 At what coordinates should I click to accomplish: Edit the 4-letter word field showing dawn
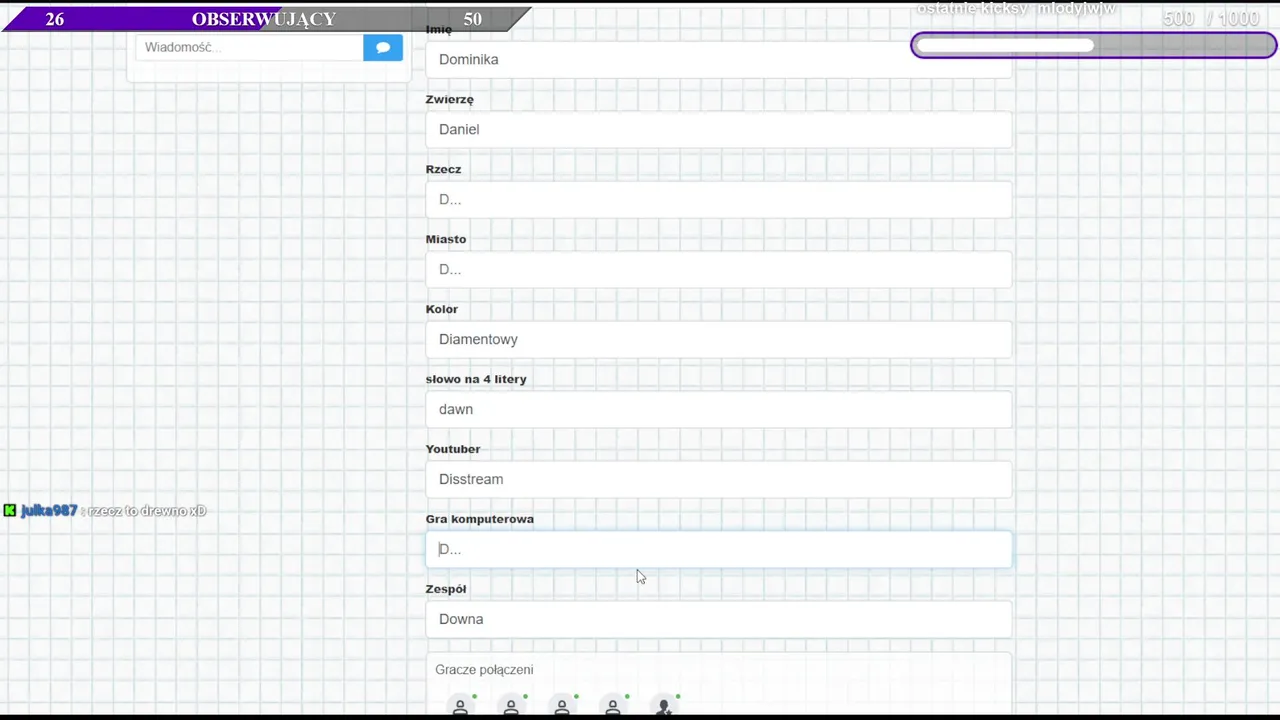(718, 409)
